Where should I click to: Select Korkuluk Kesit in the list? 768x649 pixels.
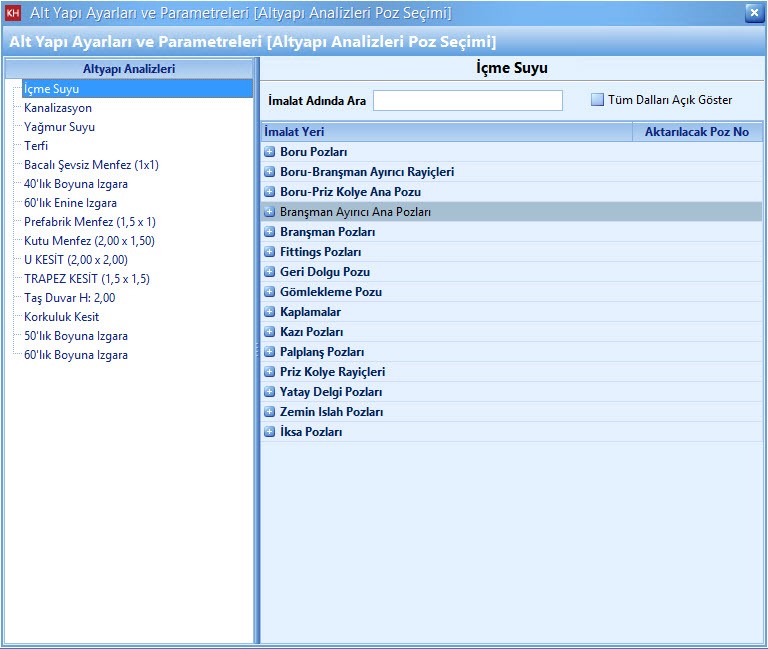(62, 317)
